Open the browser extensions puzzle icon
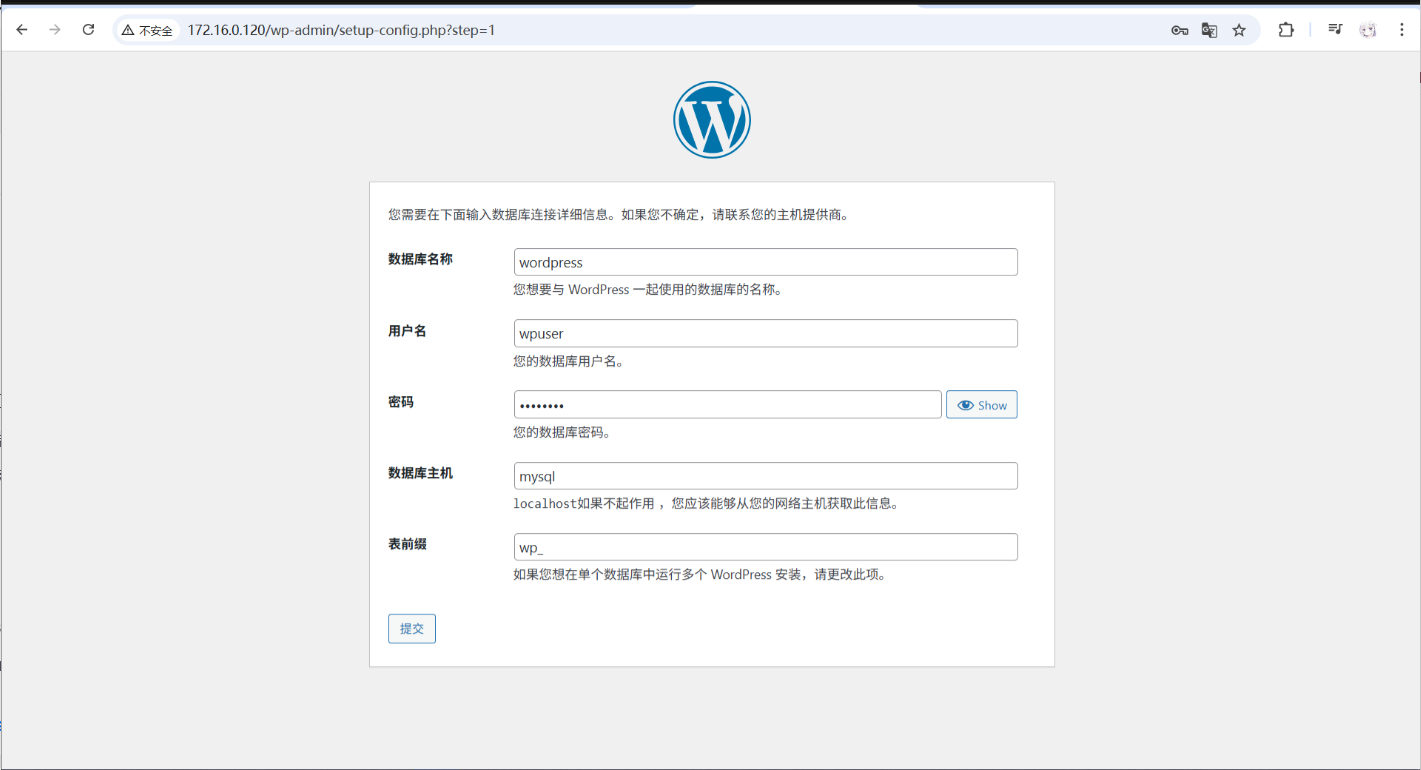This screenshot has width=1421, height=770. click(1286, 30)
